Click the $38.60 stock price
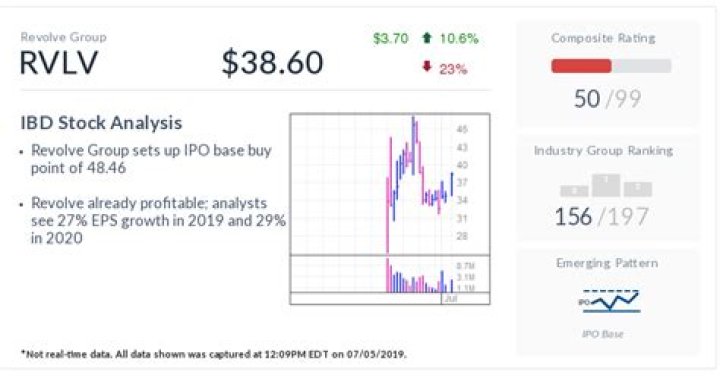 click(x=272, y=62)
